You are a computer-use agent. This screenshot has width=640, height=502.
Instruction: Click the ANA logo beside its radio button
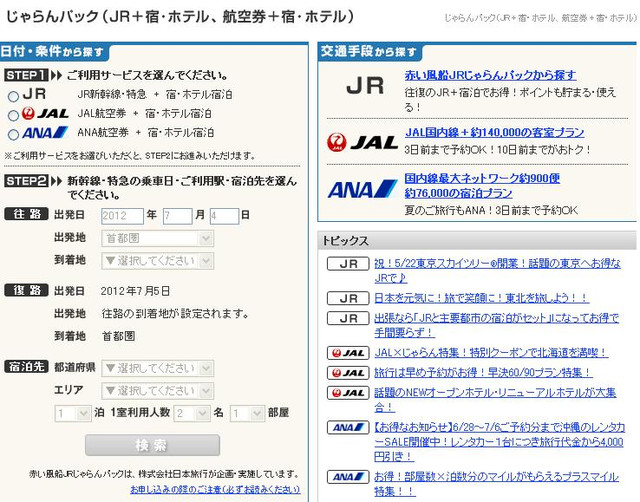pos(45,133)
